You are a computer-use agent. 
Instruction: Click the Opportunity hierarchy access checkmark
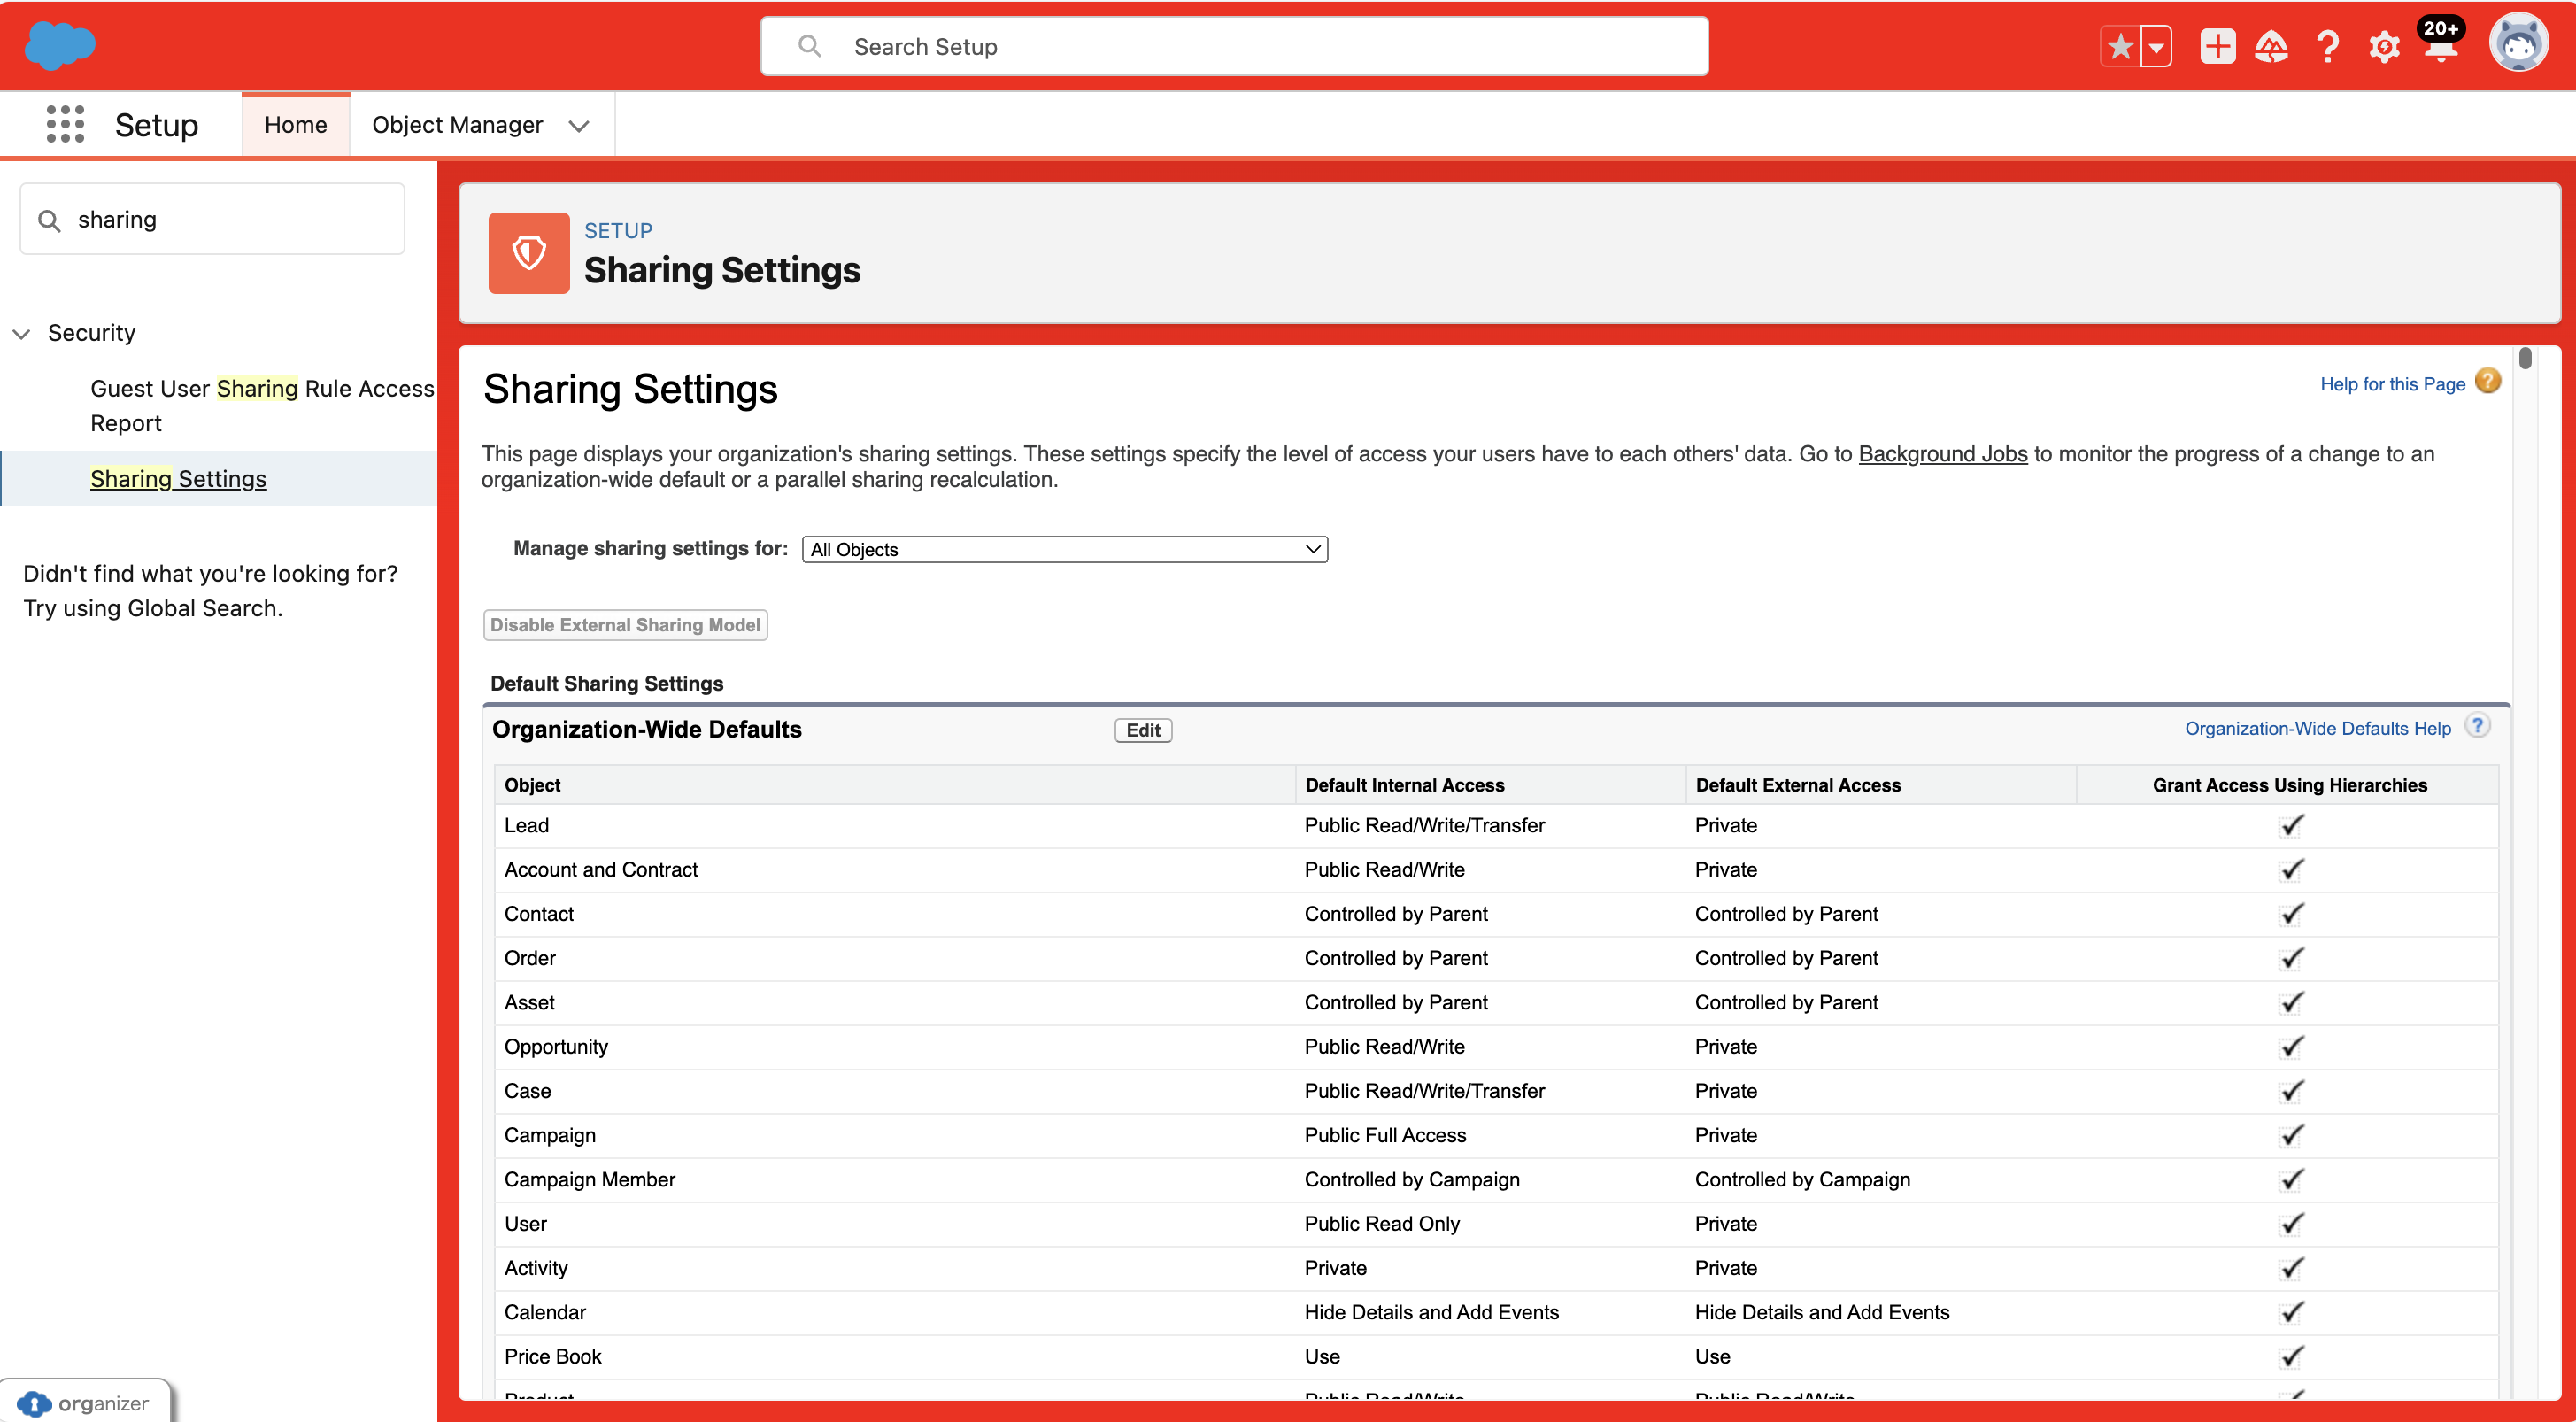click(2290, 1047)
